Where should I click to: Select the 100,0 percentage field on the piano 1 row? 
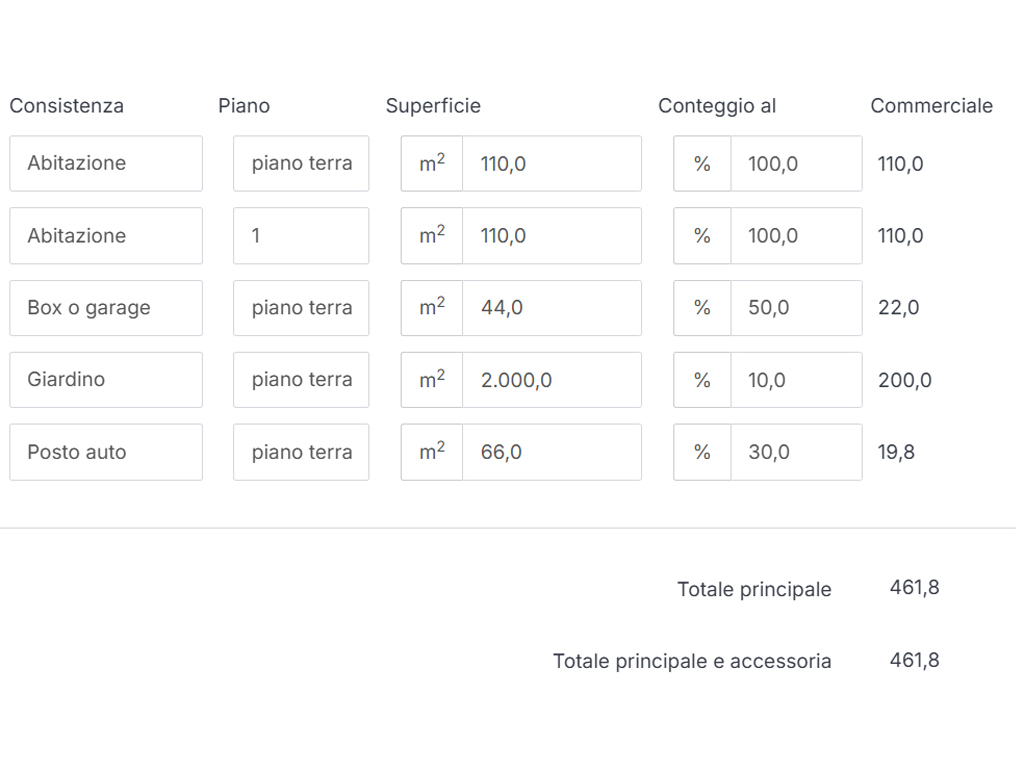(796, 236)
